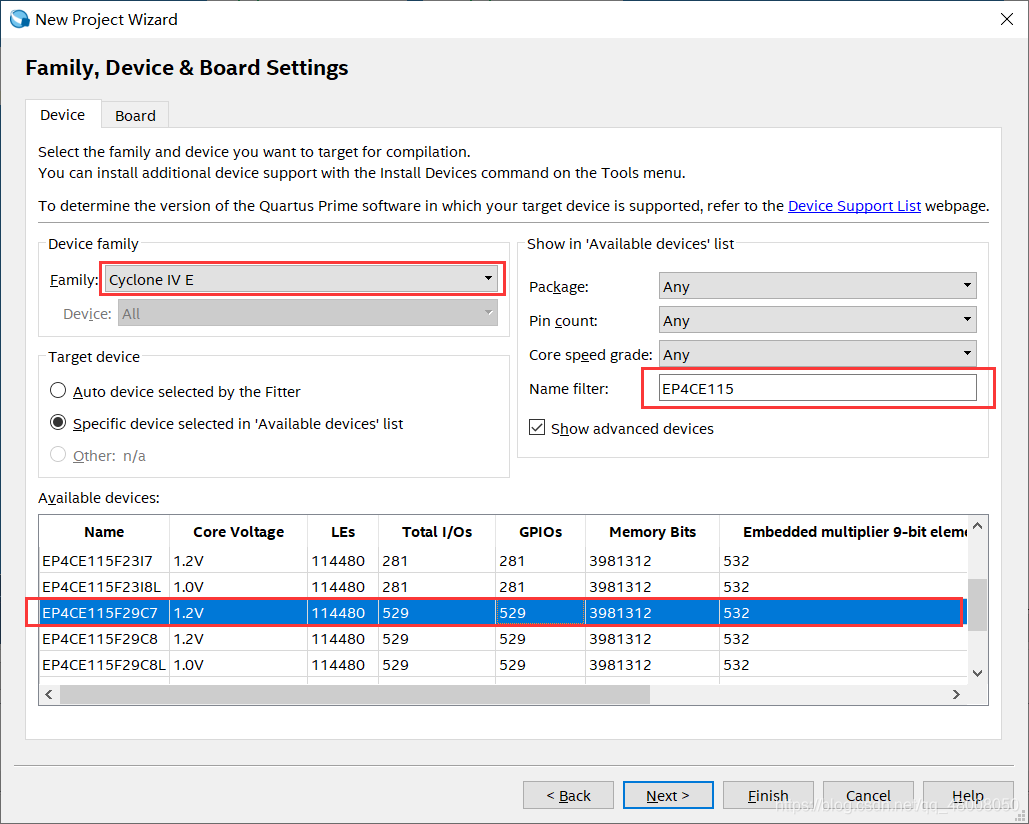Select Specific device selected in Available devices list
The width and height of the screenshot is (1029, 824).
coord(58,423)
